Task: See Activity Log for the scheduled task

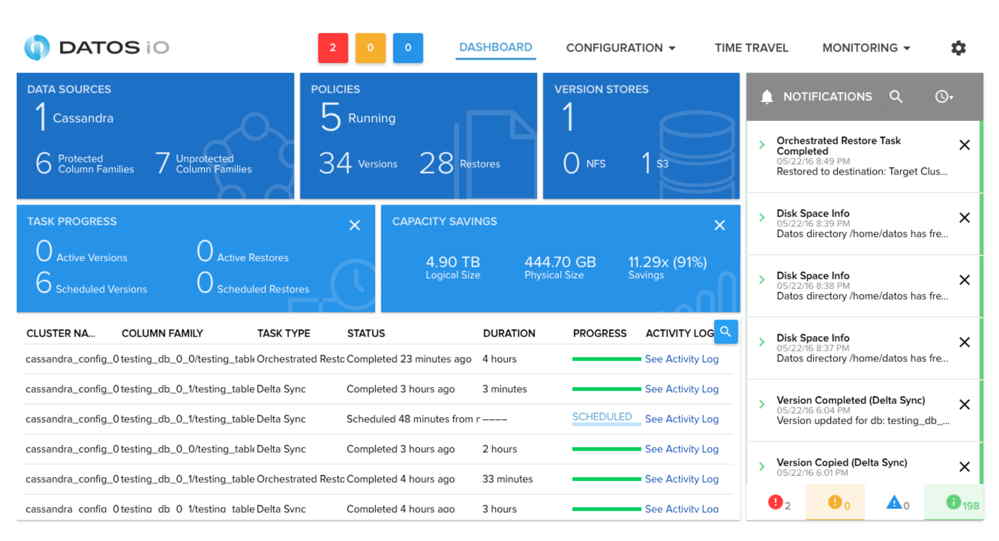Action: pyautogui.click(x=682, y=419)
